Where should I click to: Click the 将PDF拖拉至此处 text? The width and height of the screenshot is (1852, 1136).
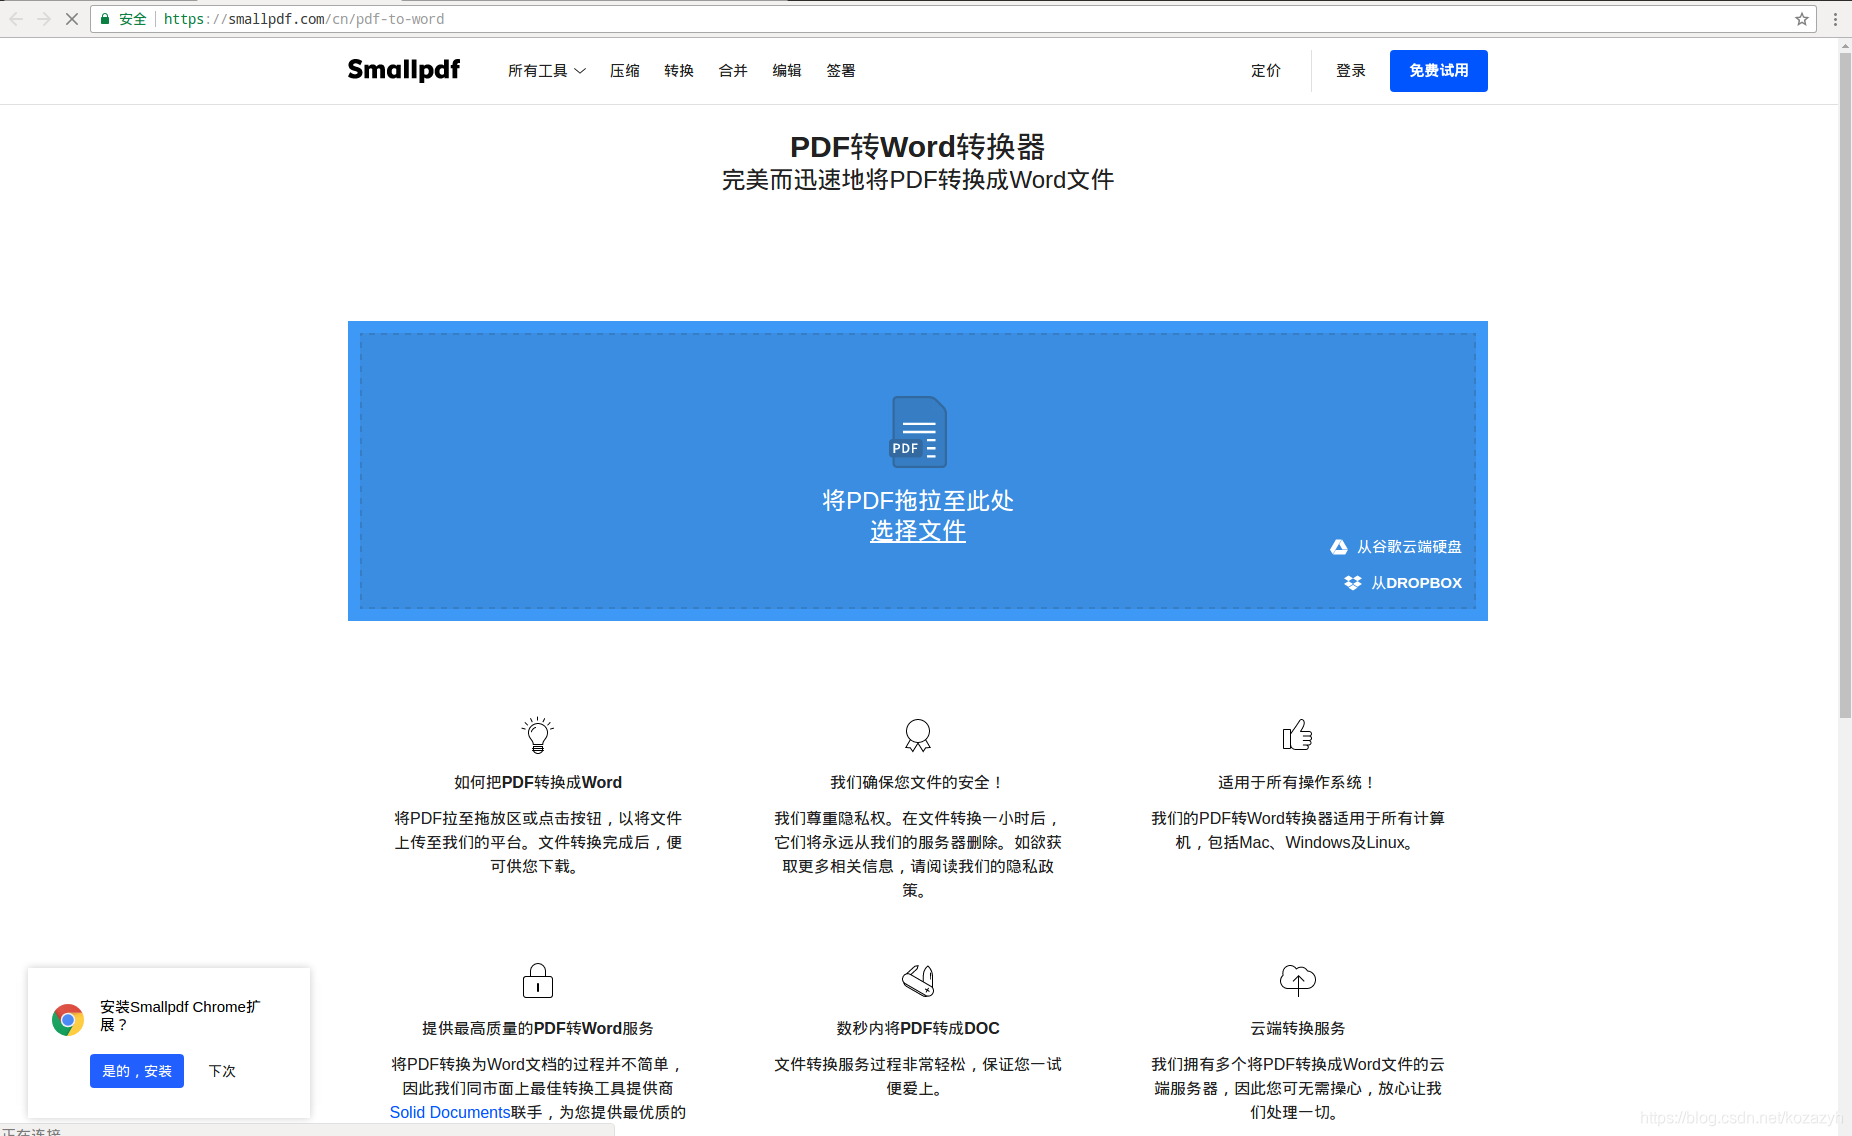pyautogui.click(x=918, y=501)
